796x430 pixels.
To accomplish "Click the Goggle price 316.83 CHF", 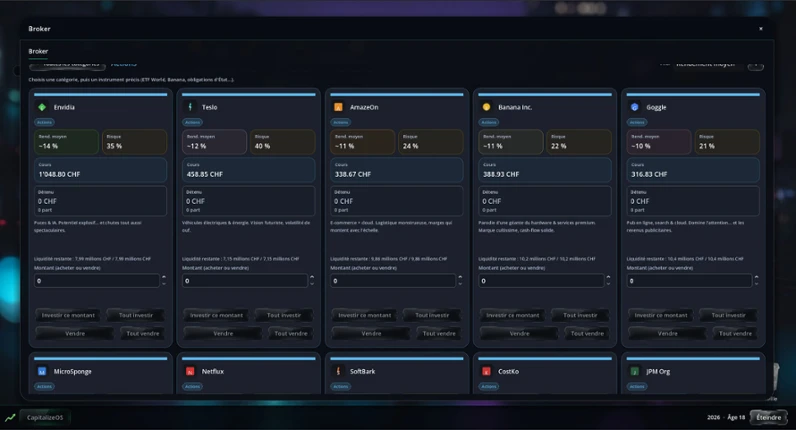I will point(649,174).
